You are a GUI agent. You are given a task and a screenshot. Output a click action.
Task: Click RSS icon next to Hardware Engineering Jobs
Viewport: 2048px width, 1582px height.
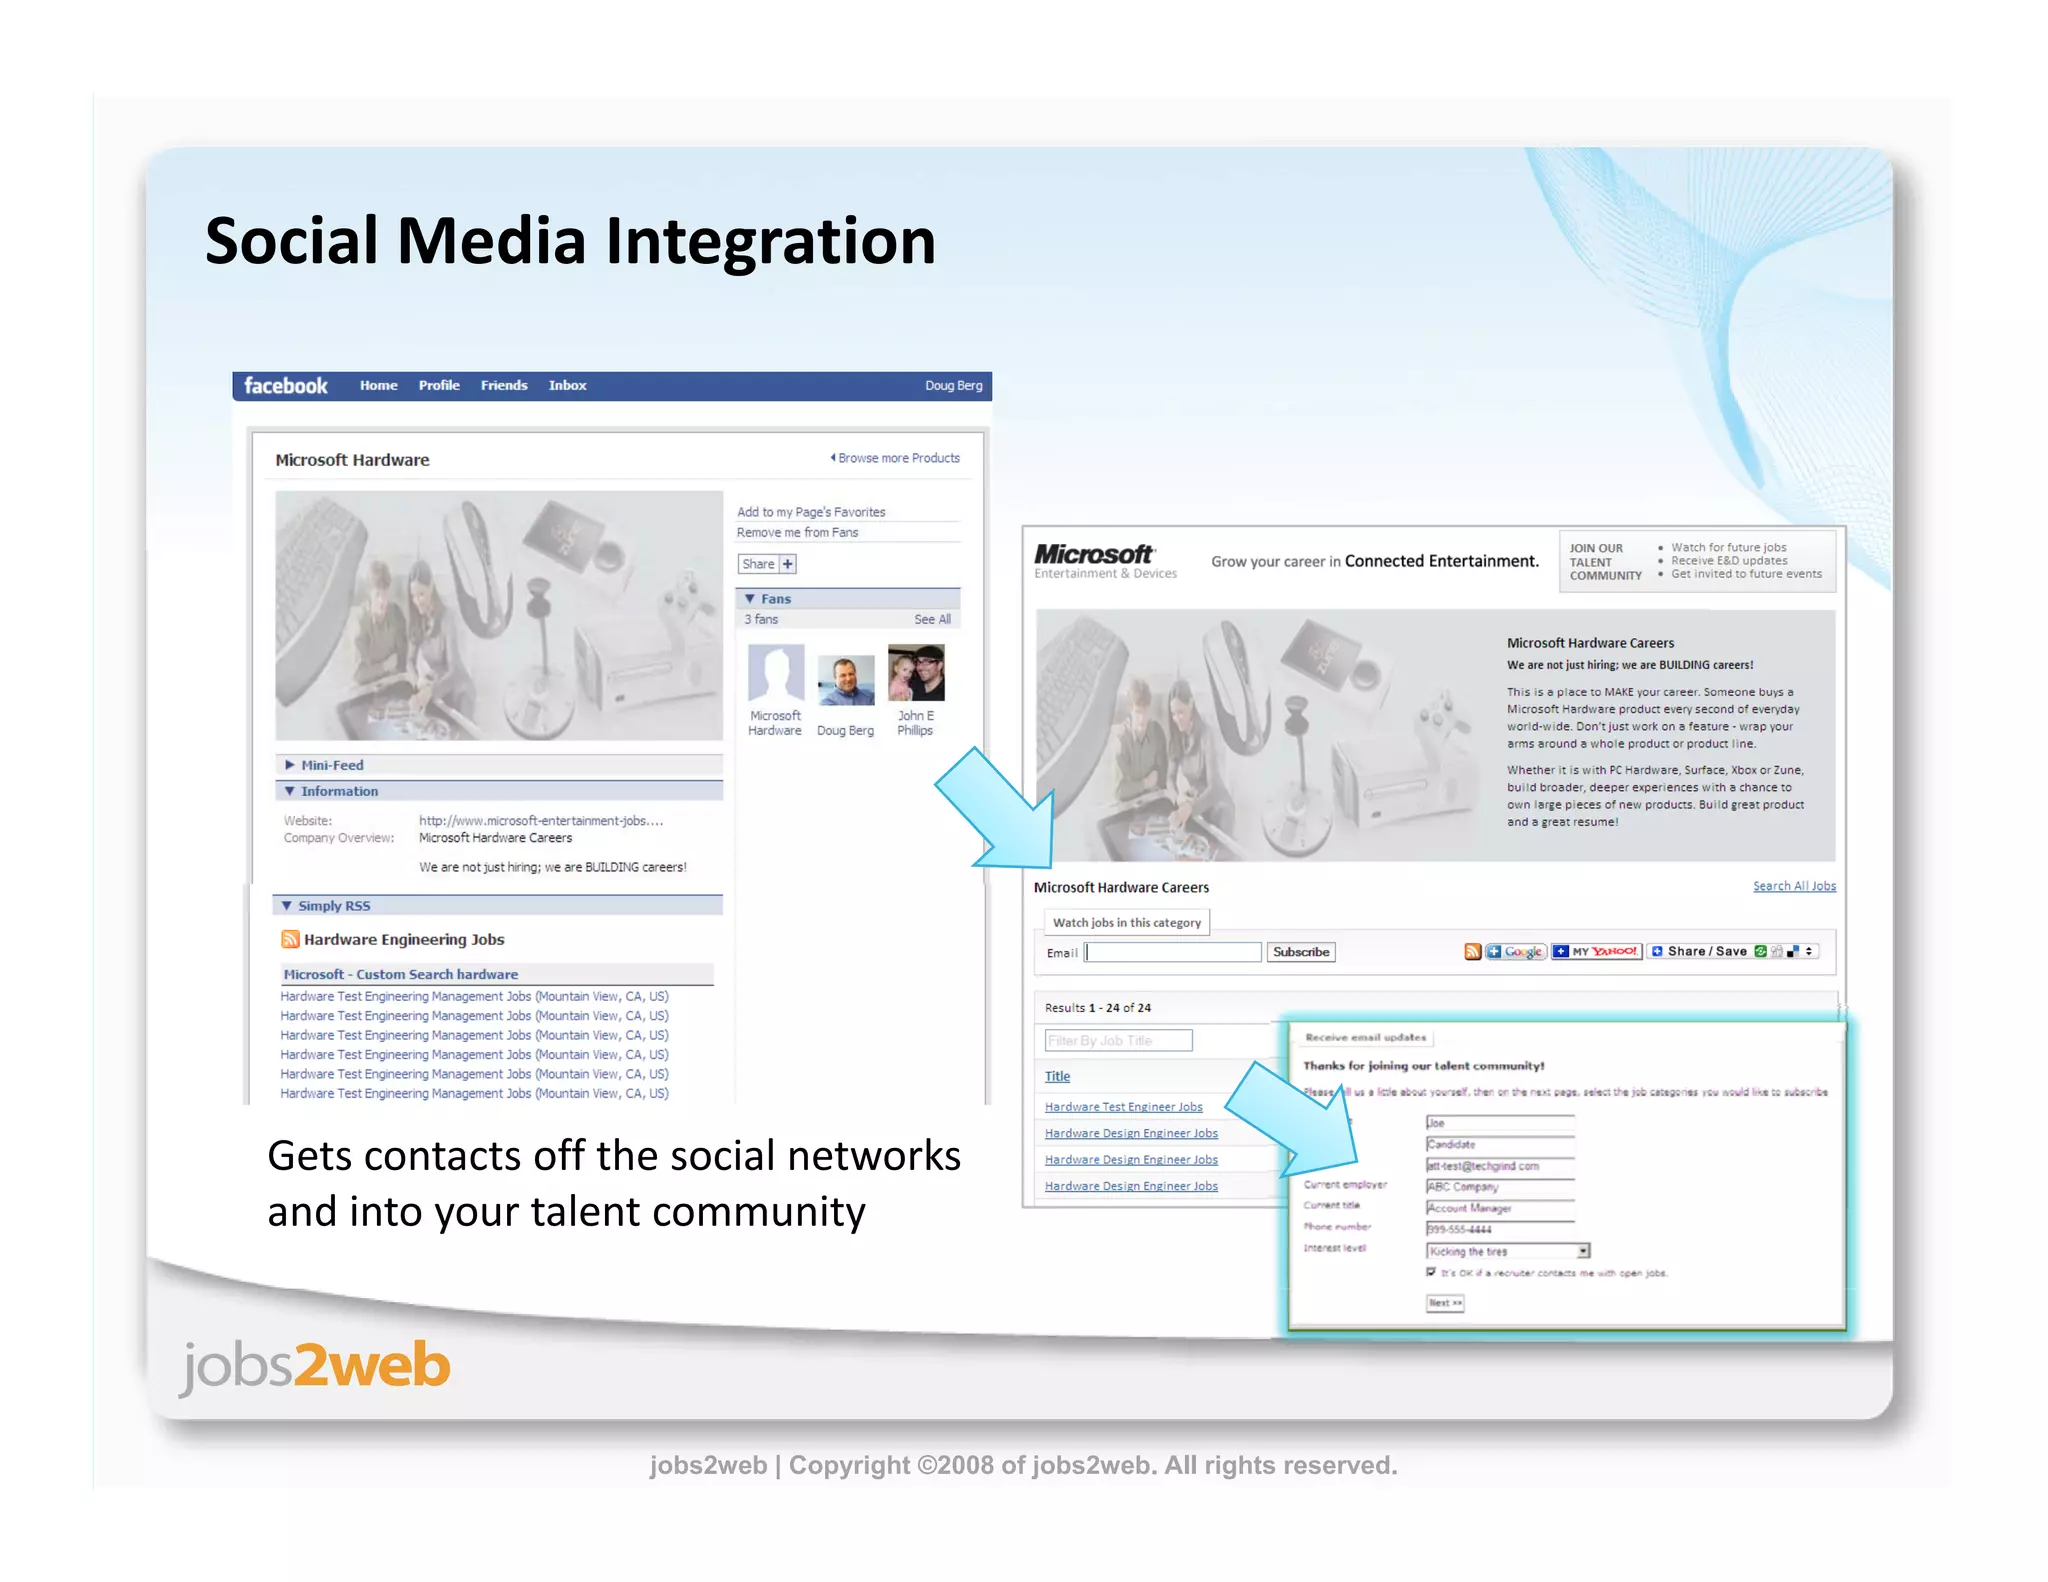click(x=290, y=939)
